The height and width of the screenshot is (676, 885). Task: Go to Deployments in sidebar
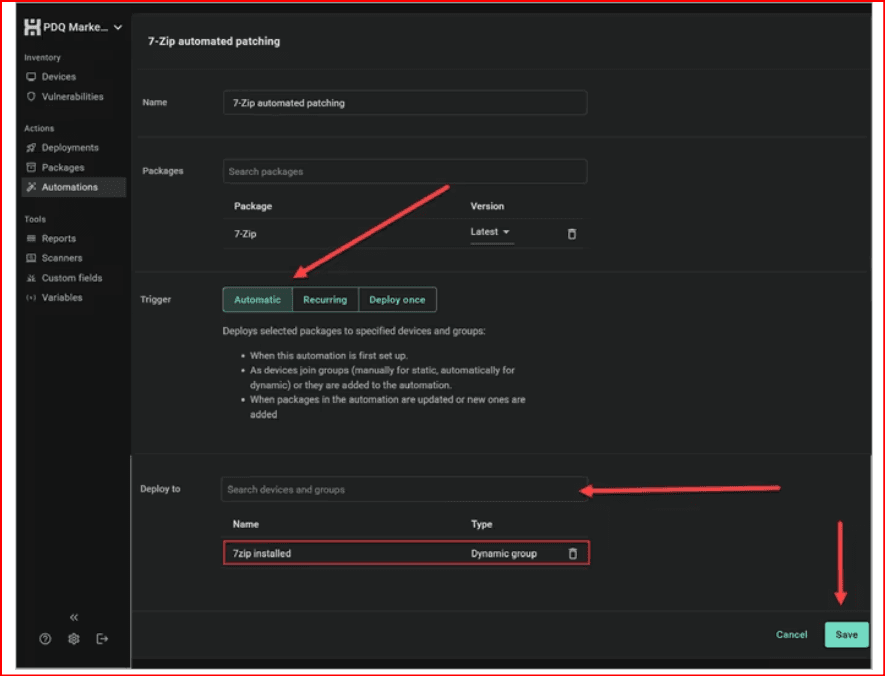click(x=70, y=148)
